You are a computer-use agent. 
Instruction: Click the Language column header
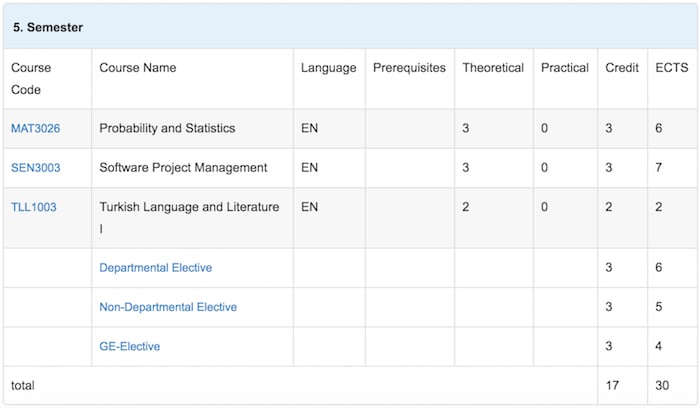pyautogui.click(x=328, y=68)
